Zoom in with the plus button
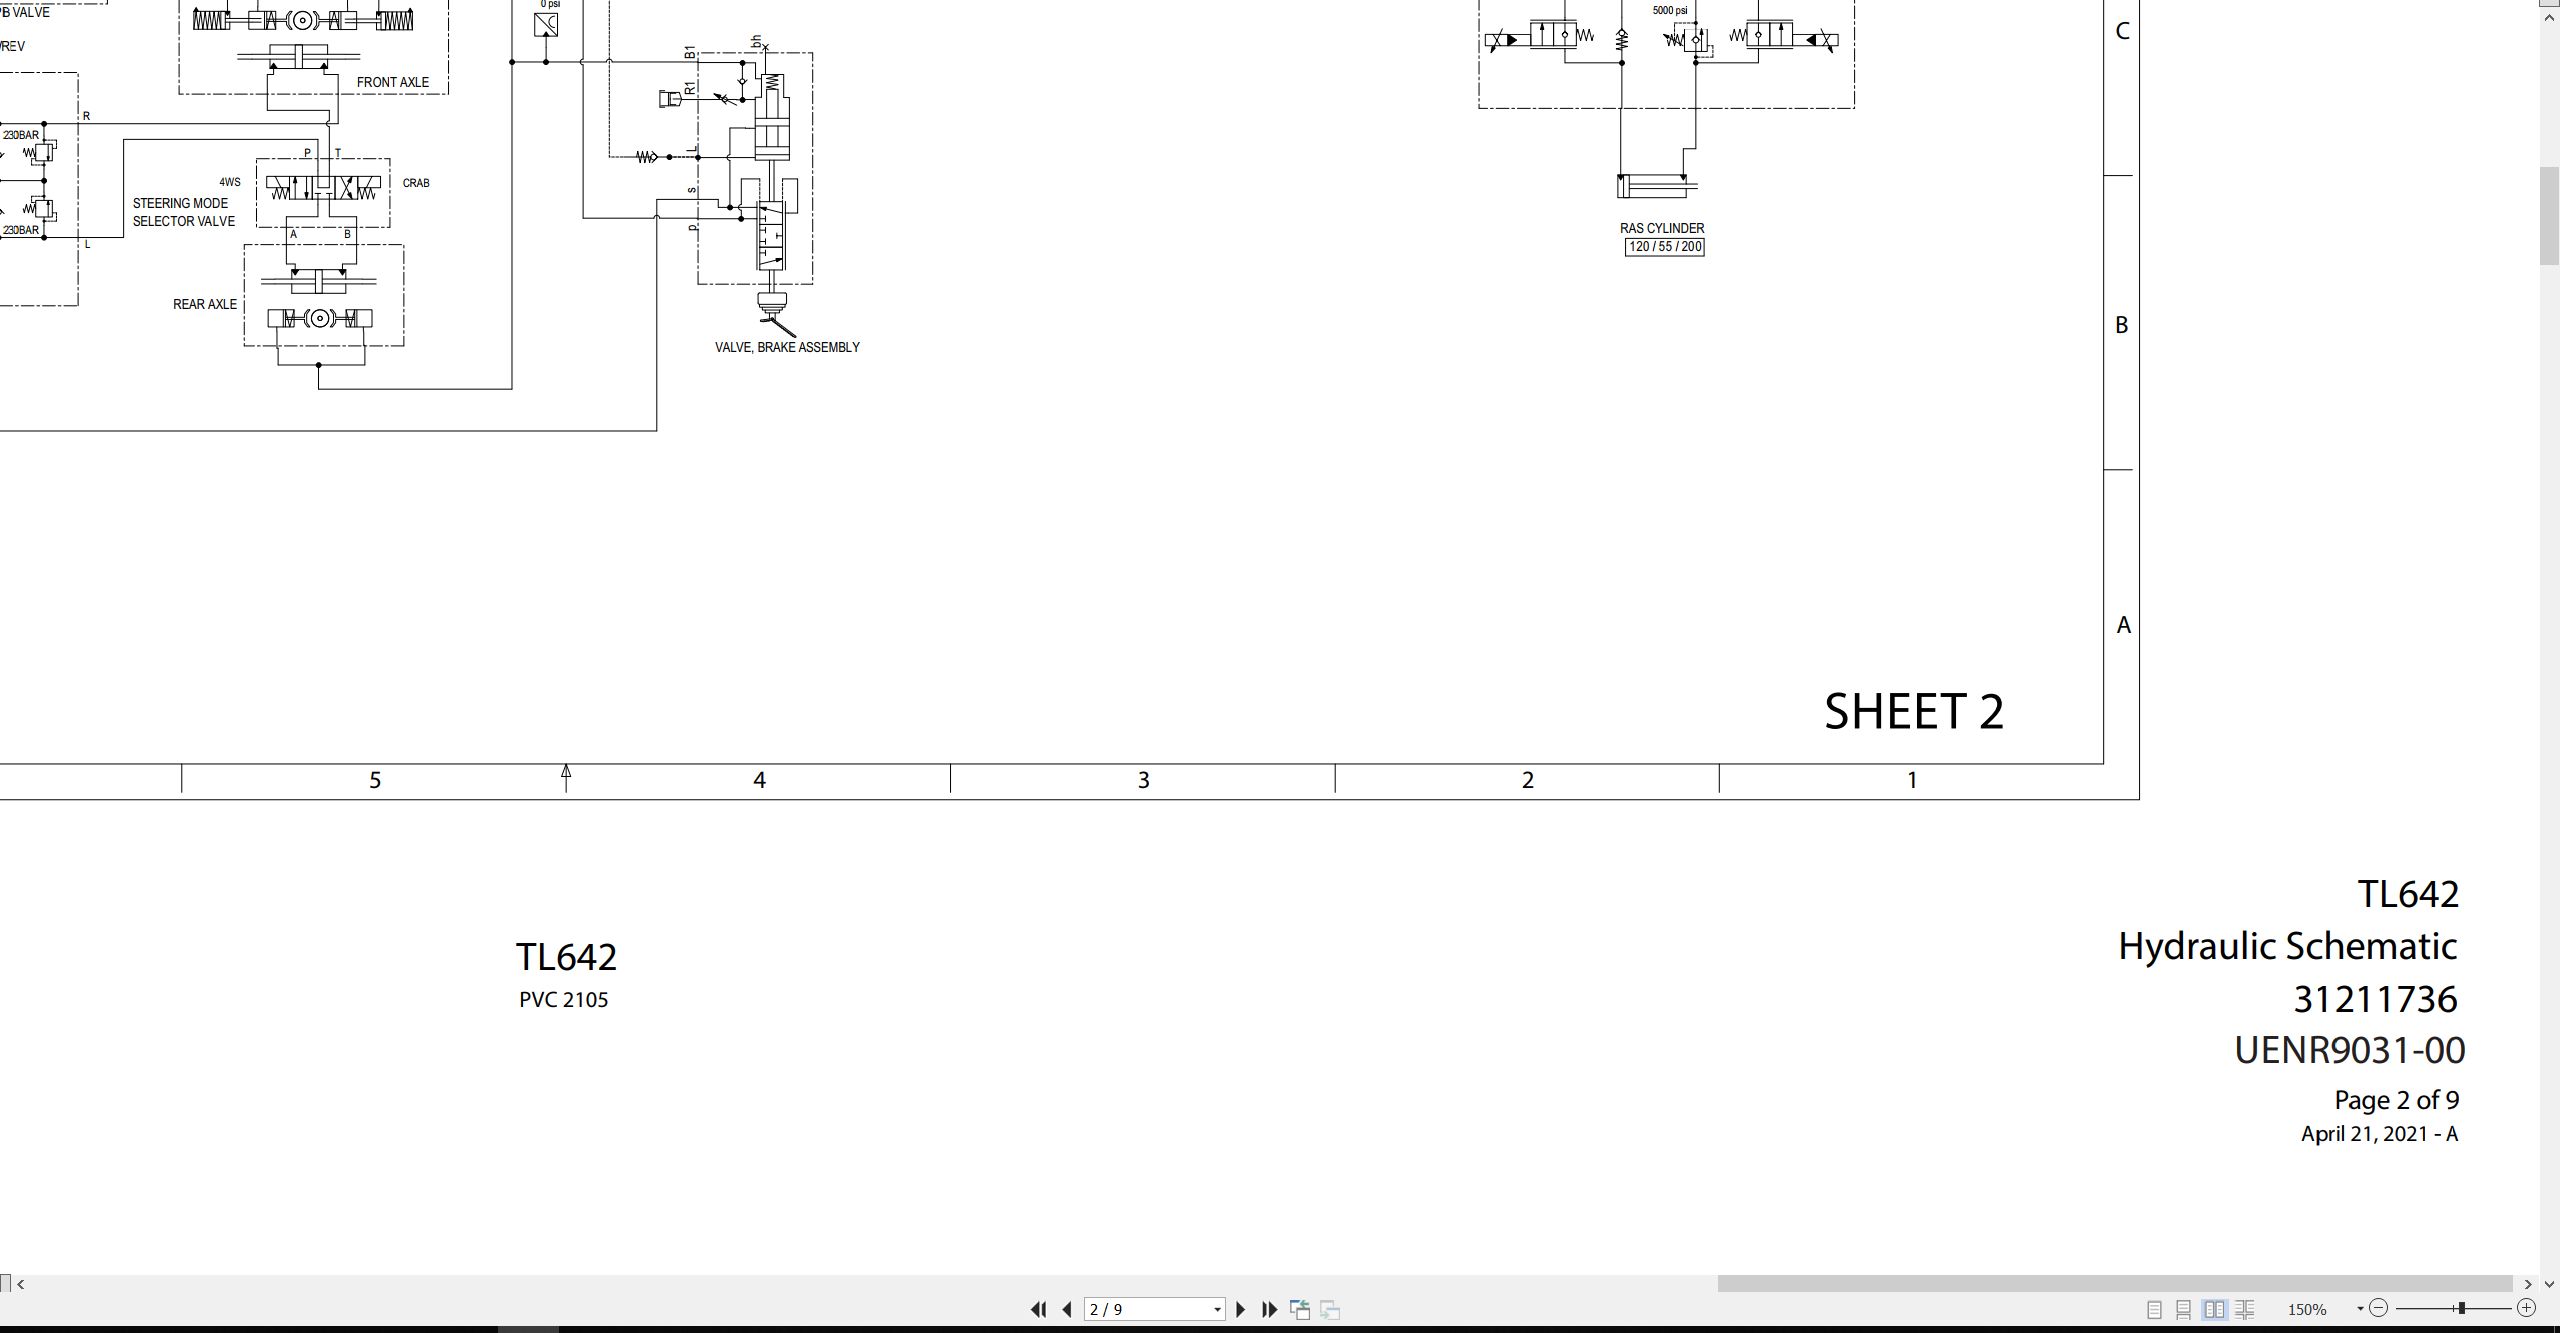The width and height of the screenshot is (2560, 1333). [x=2527, y=1308]
